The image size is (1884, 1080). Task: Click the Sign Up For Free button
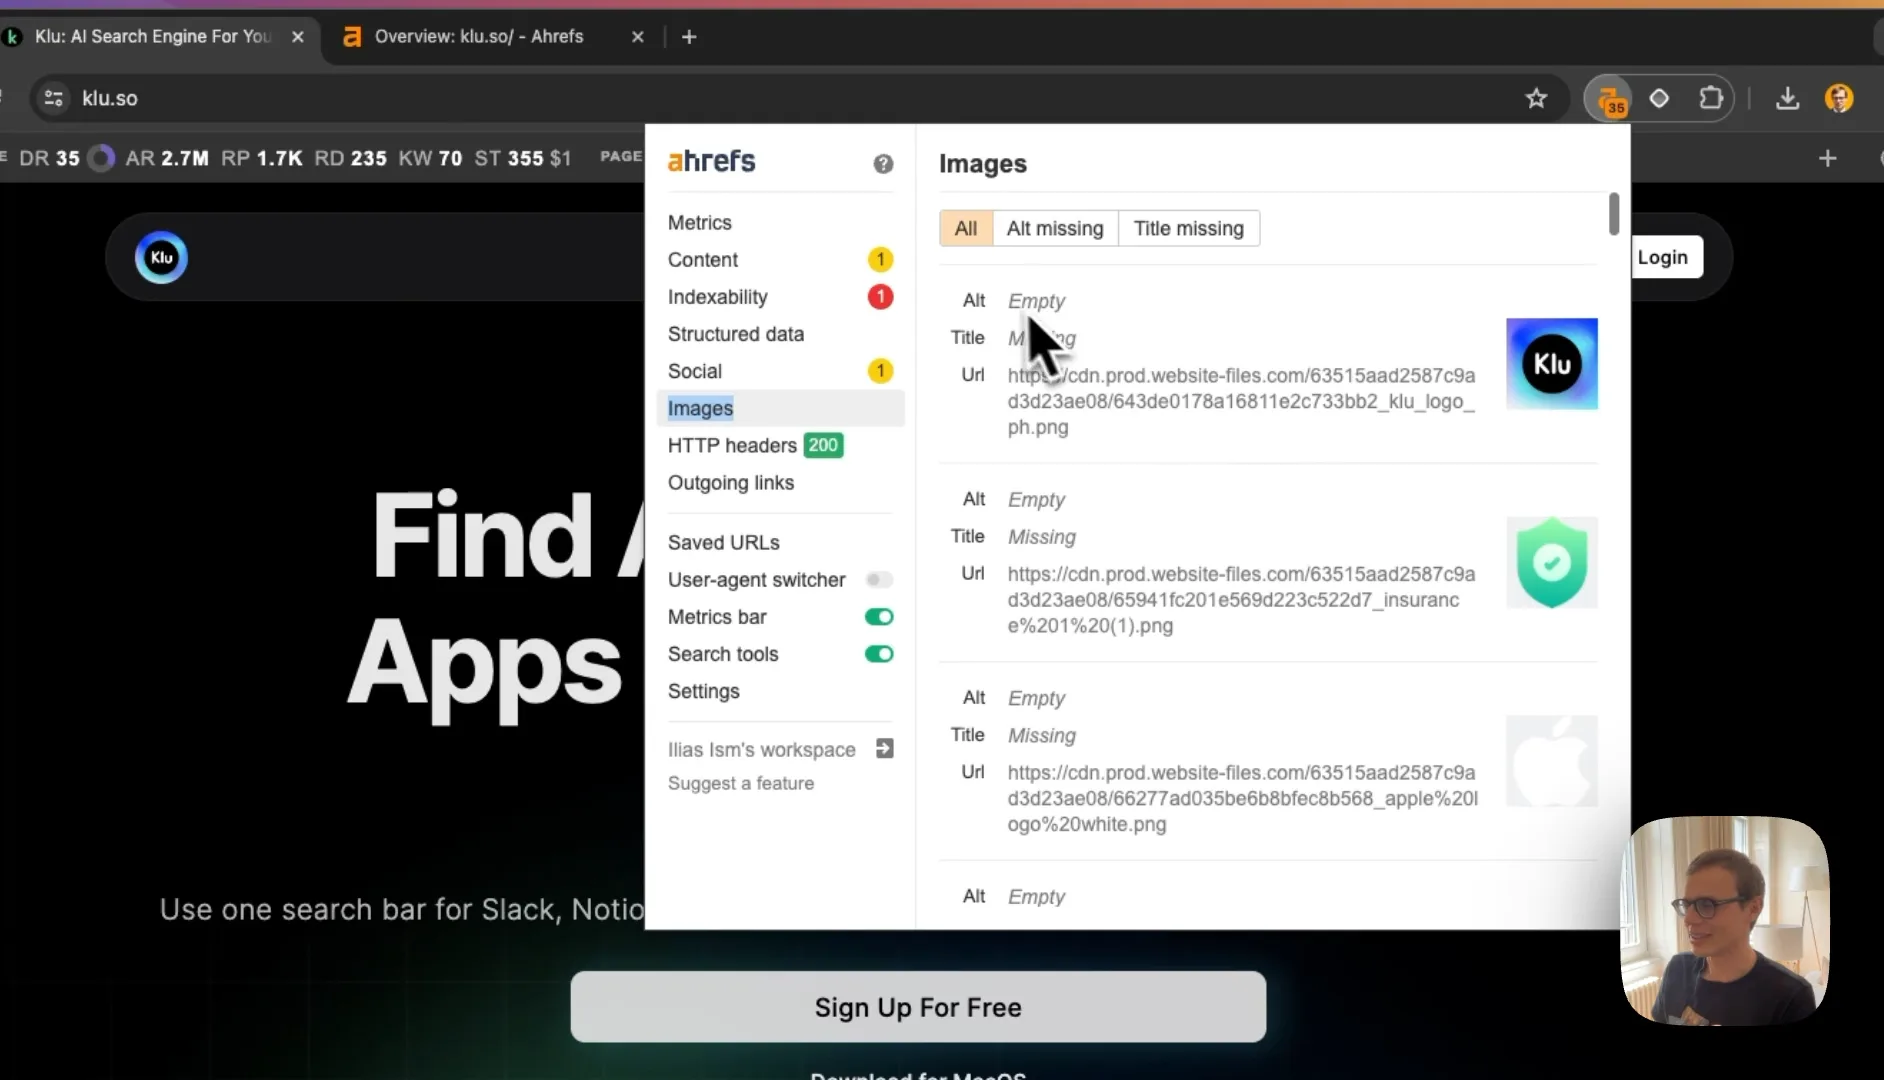(918, 1007)
